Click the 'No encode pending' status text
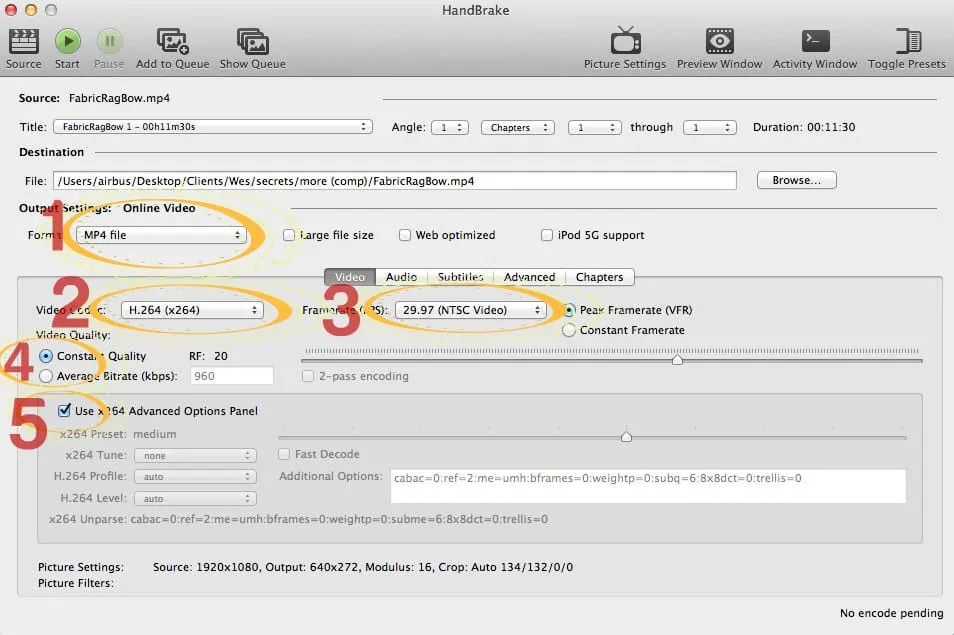 pyautogui.click(x=891, y=613)
